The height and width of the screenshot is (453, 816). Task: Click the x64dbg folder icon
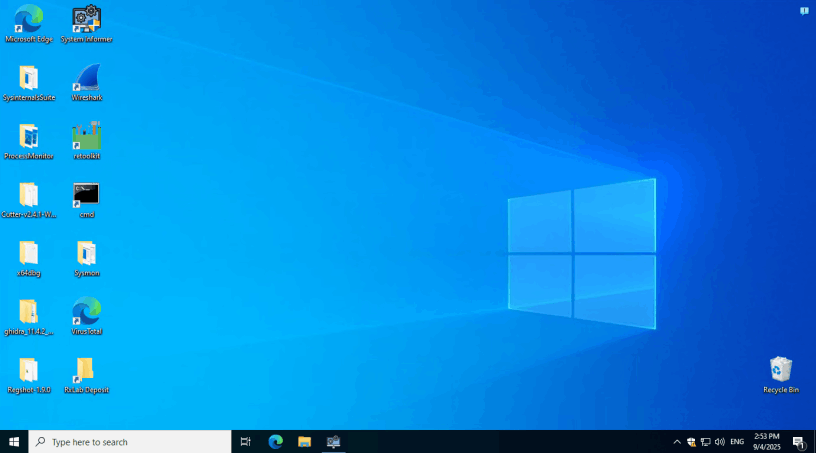click(x=29, y=254)
